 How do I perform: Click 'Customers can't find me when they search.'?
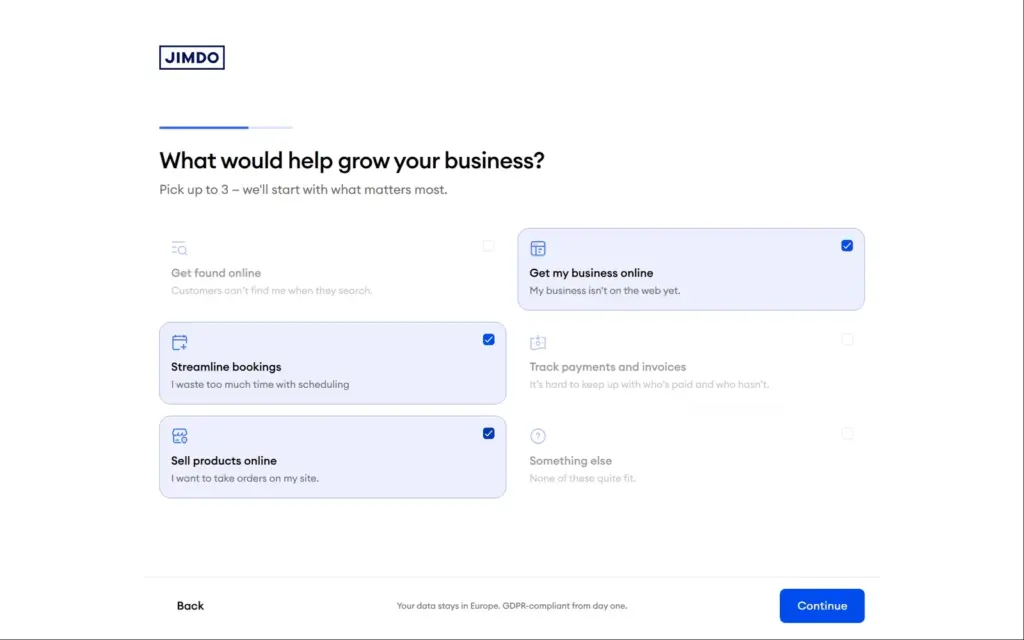pos(272,291)
